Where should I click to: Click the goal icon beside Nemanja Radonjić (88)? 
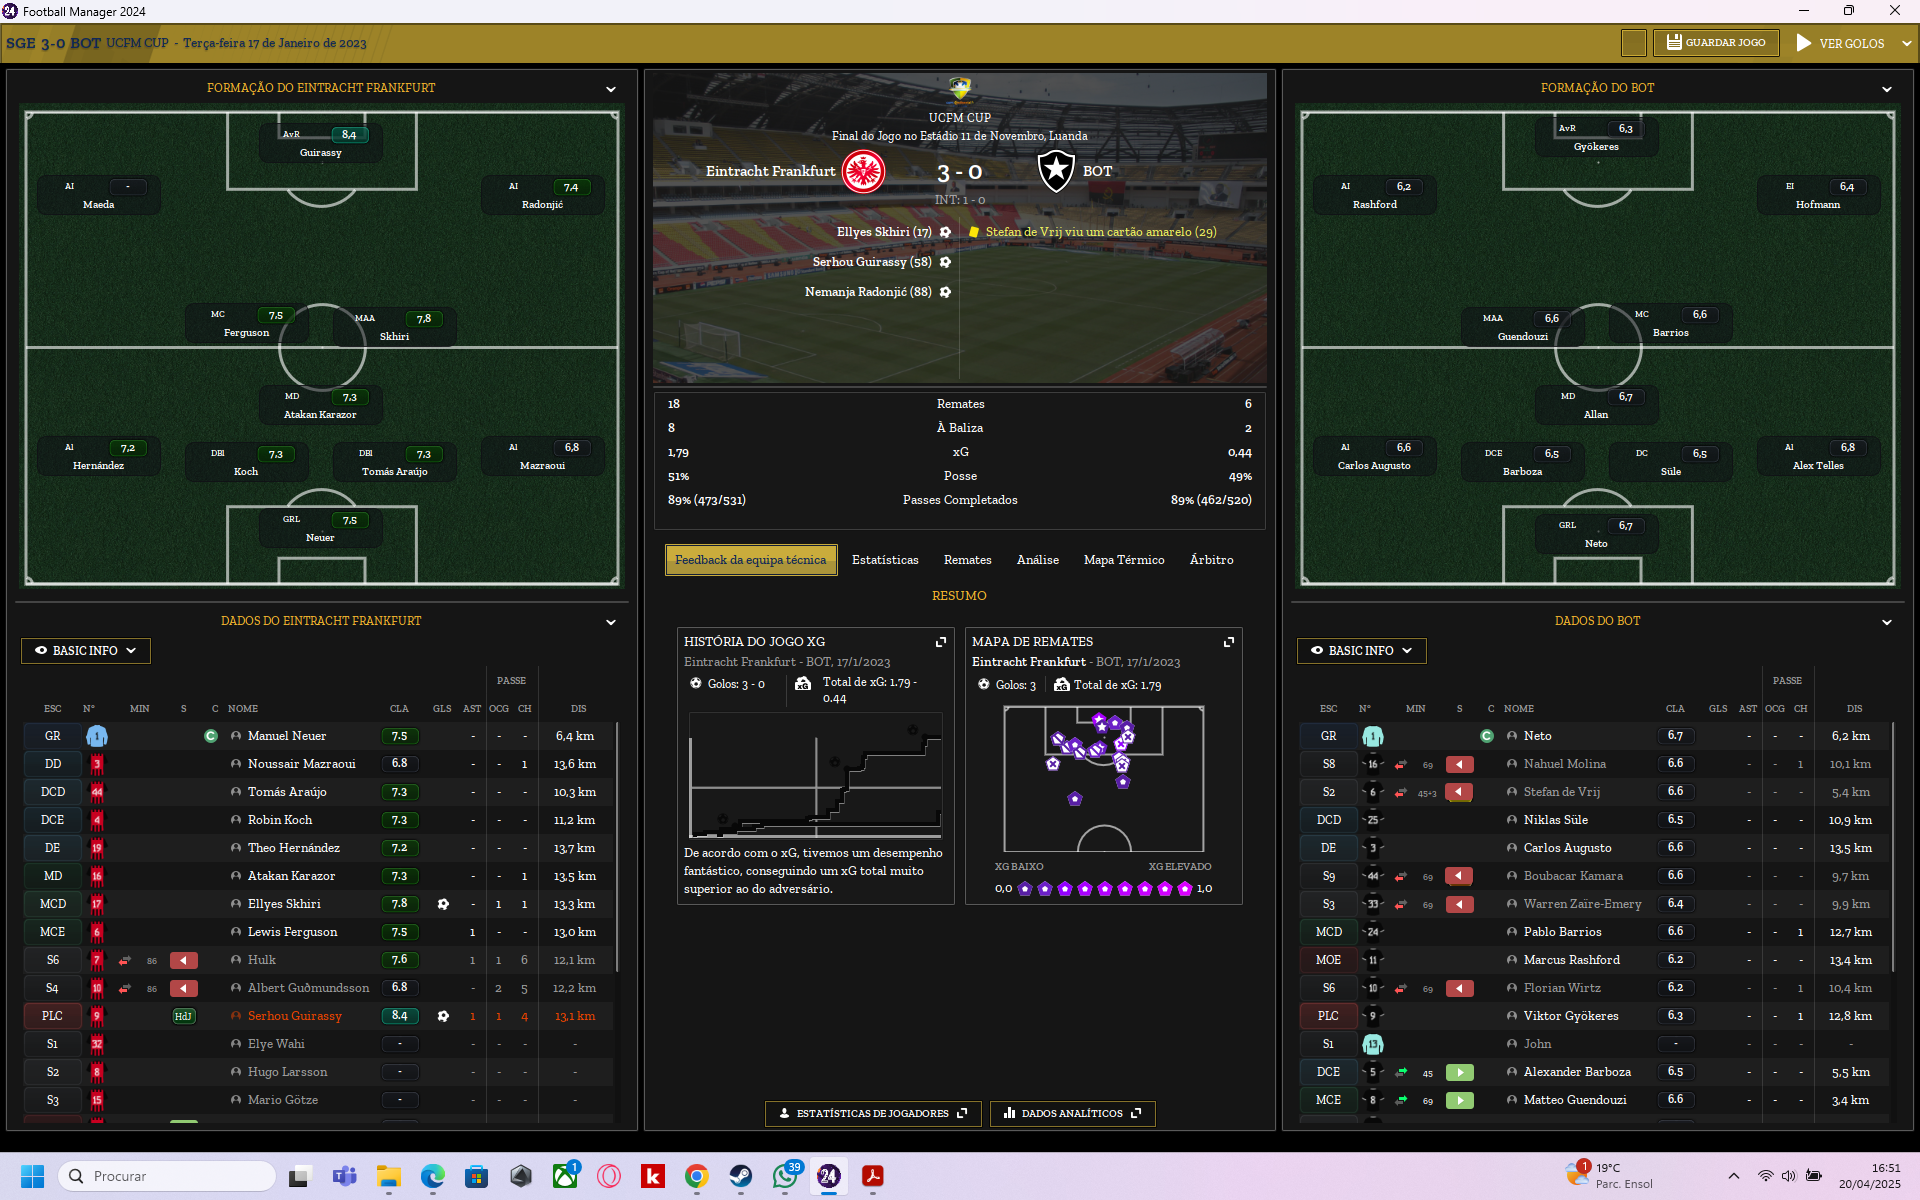pyautogui.click(x=945, y=292)
